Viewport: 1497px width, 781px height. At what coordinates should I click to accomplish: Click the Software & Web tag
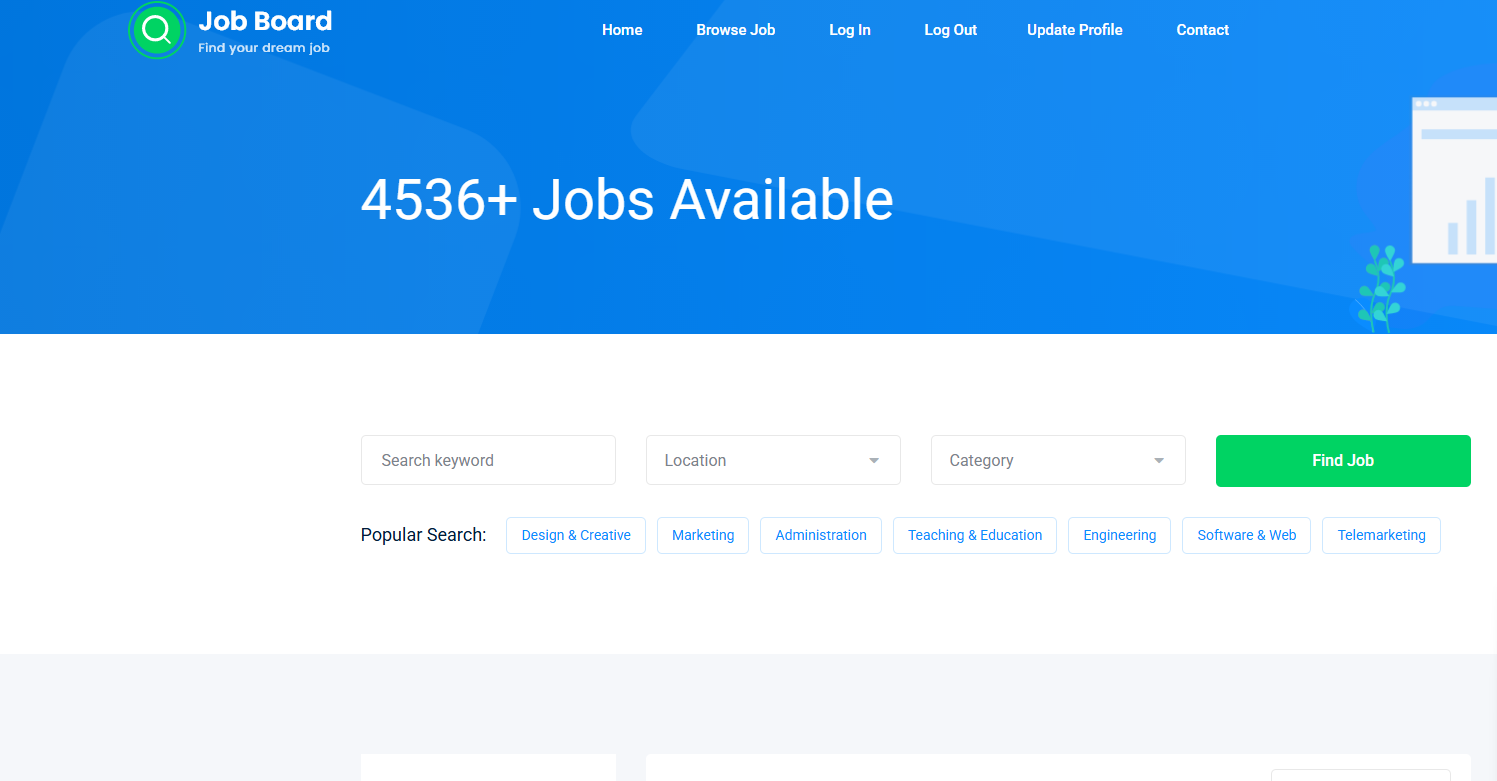1246,535
